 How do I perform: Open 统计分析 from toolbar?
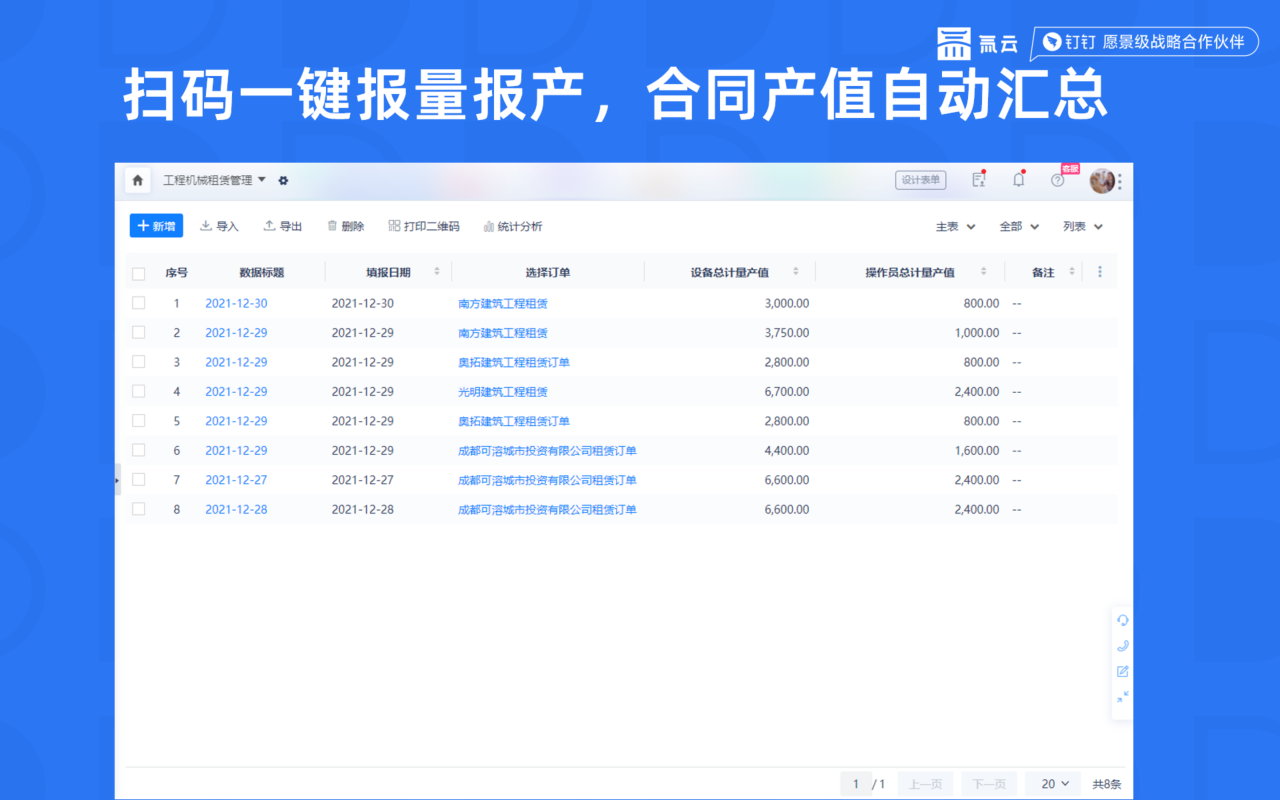click(x=512, y=226)
